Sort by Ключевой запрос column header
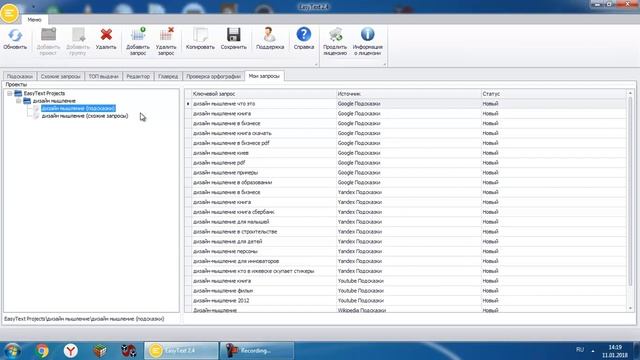Viewport: 640px width, 360px height. 264,94
